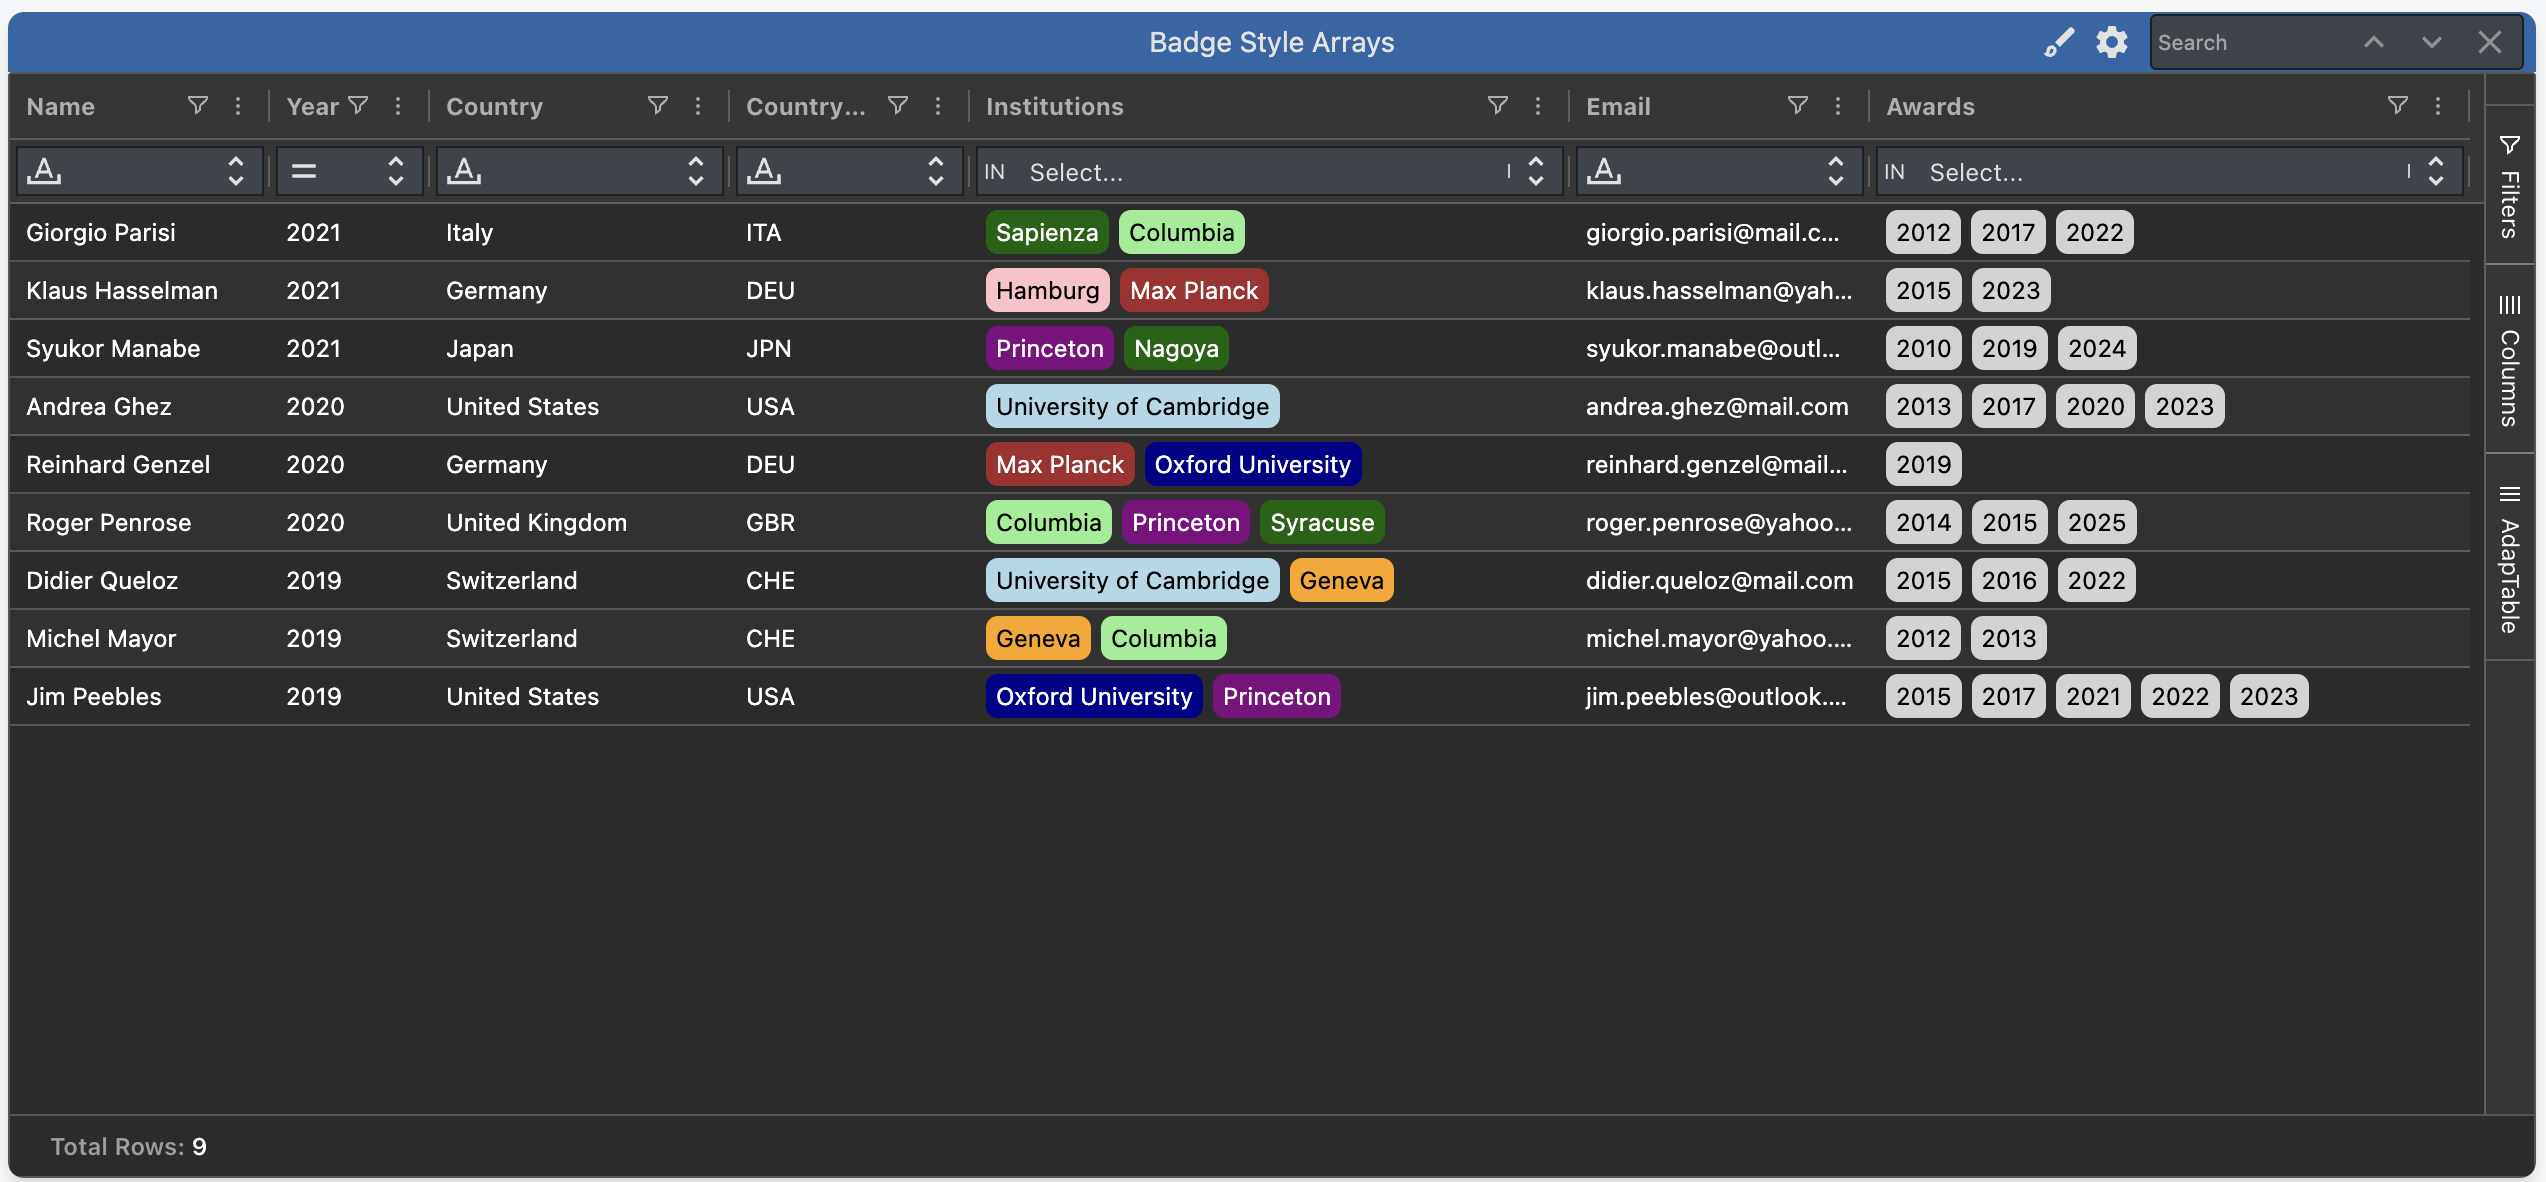Click filter icon on Email column header
Image resolution: width=2546 pixels, height=1182 pixels.
1797,106
